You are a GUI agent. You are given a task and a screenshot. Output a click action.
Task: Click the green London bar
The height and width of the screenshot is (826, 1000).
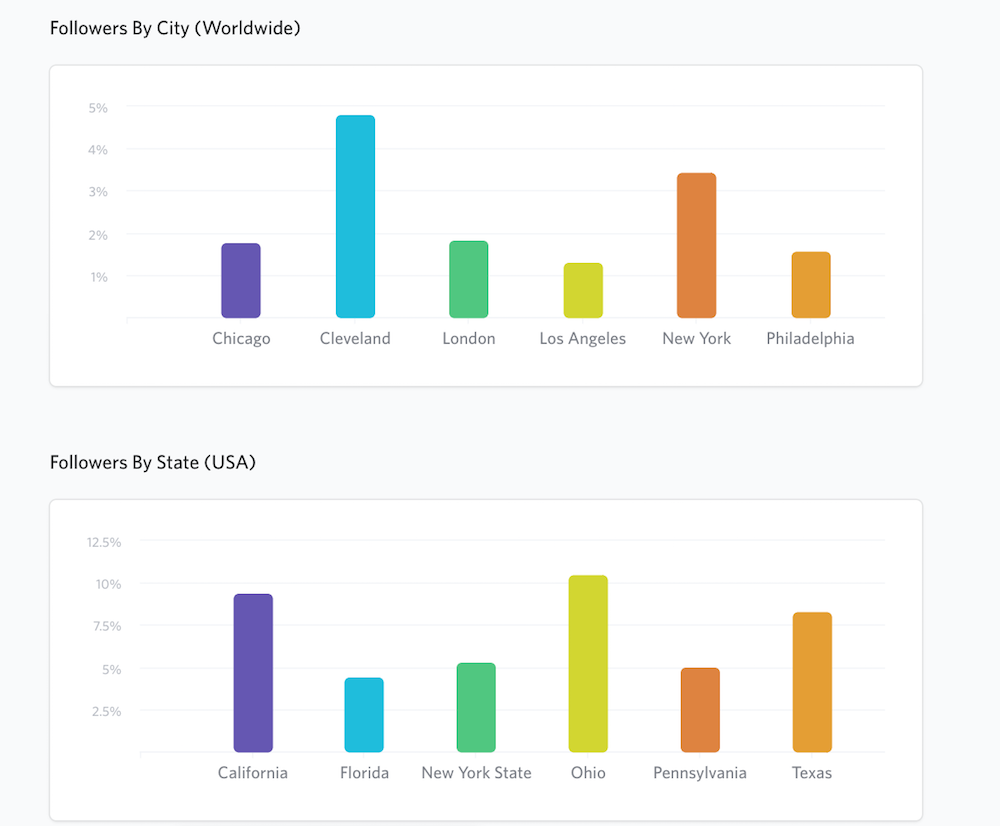coord(469,280)
